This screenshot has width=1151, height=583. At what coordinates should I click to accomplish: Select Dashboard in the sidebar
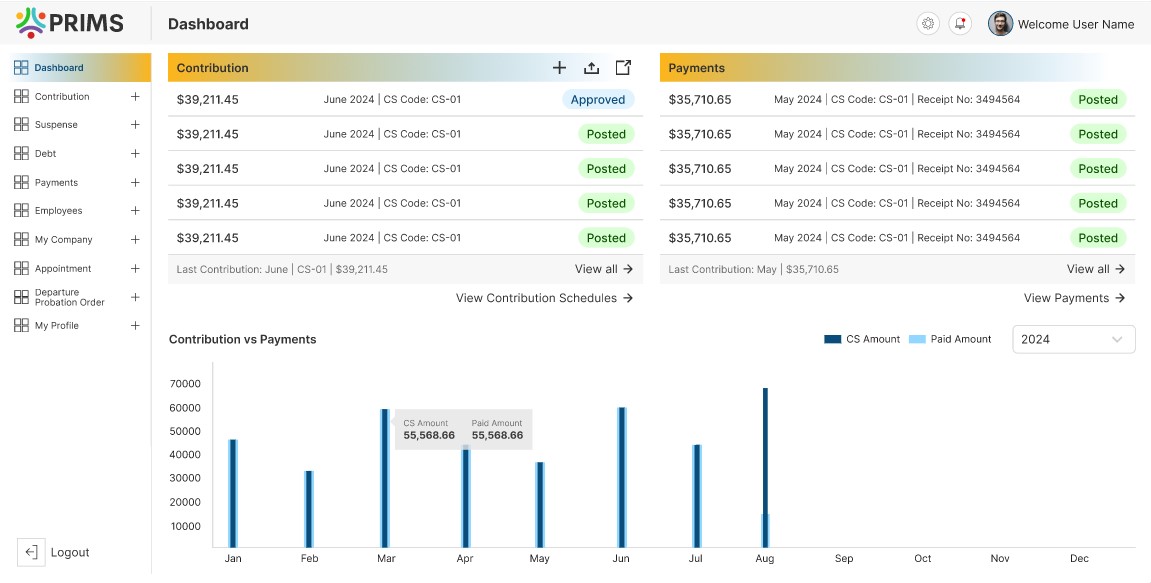[59, 68]
